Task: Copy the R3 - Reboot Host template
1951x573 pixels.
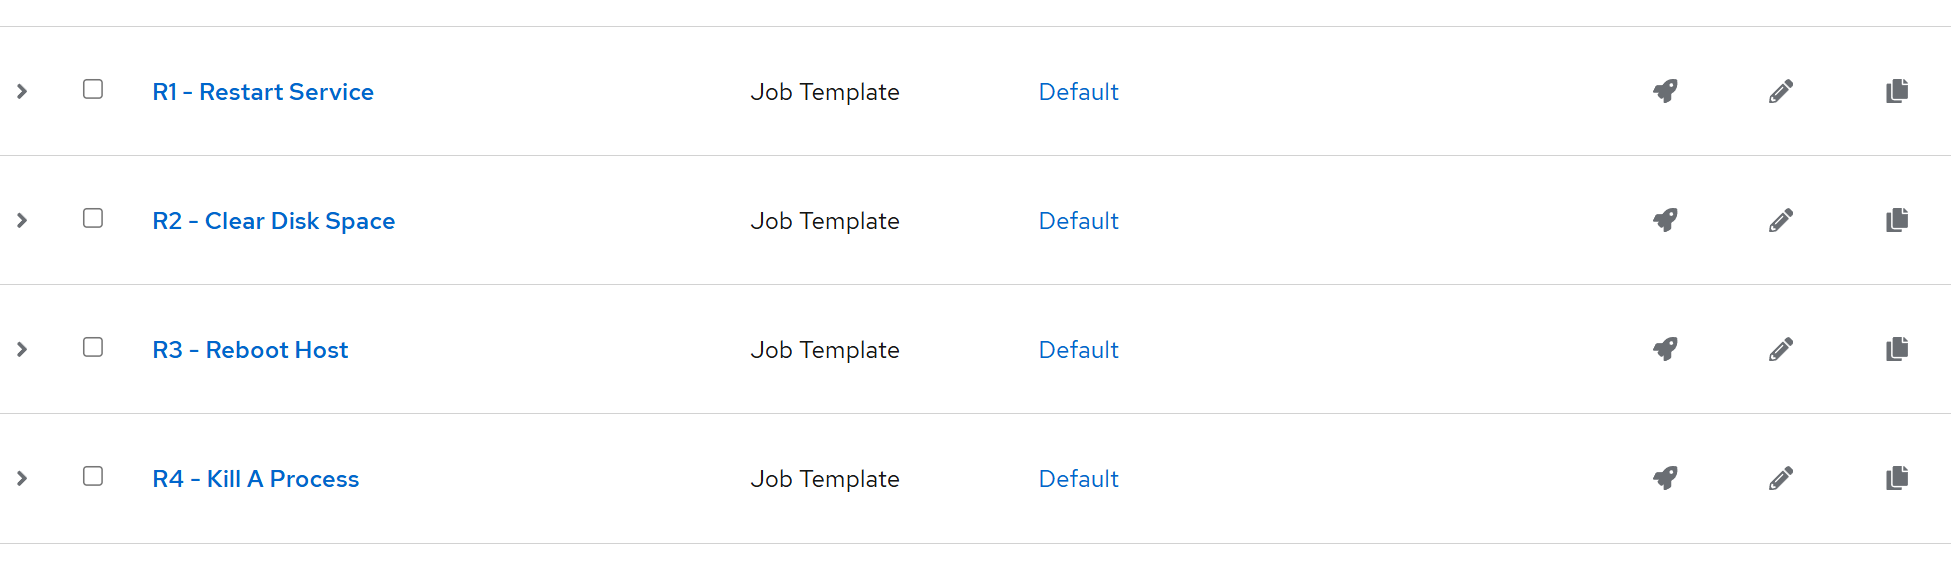Action: pos(1897,349)
